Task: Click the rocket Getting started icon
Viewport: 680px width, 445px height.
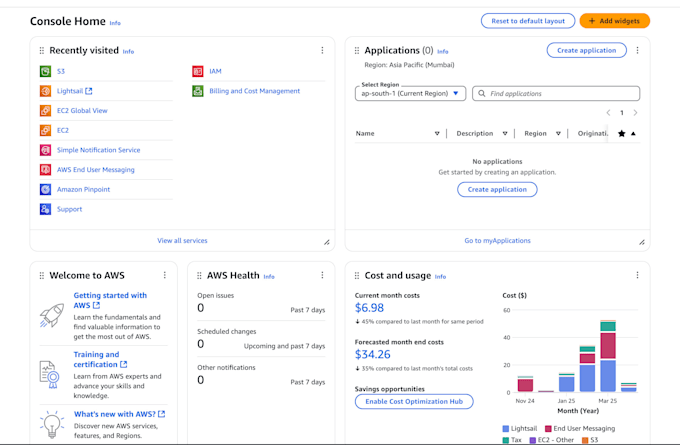Action: [52, 315]
